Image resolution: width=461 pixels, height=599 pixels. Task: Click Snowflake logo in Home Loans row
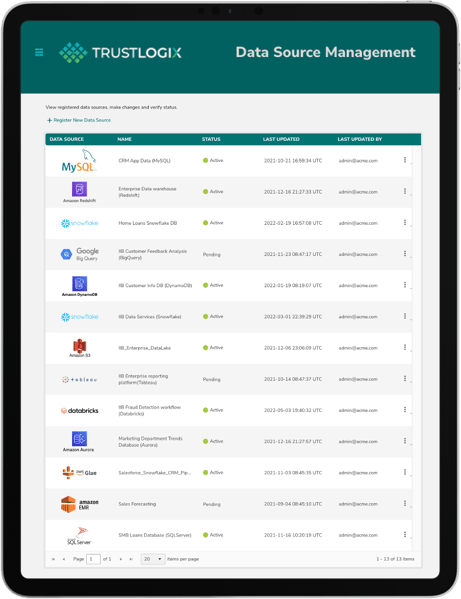[x=79, y=223]
